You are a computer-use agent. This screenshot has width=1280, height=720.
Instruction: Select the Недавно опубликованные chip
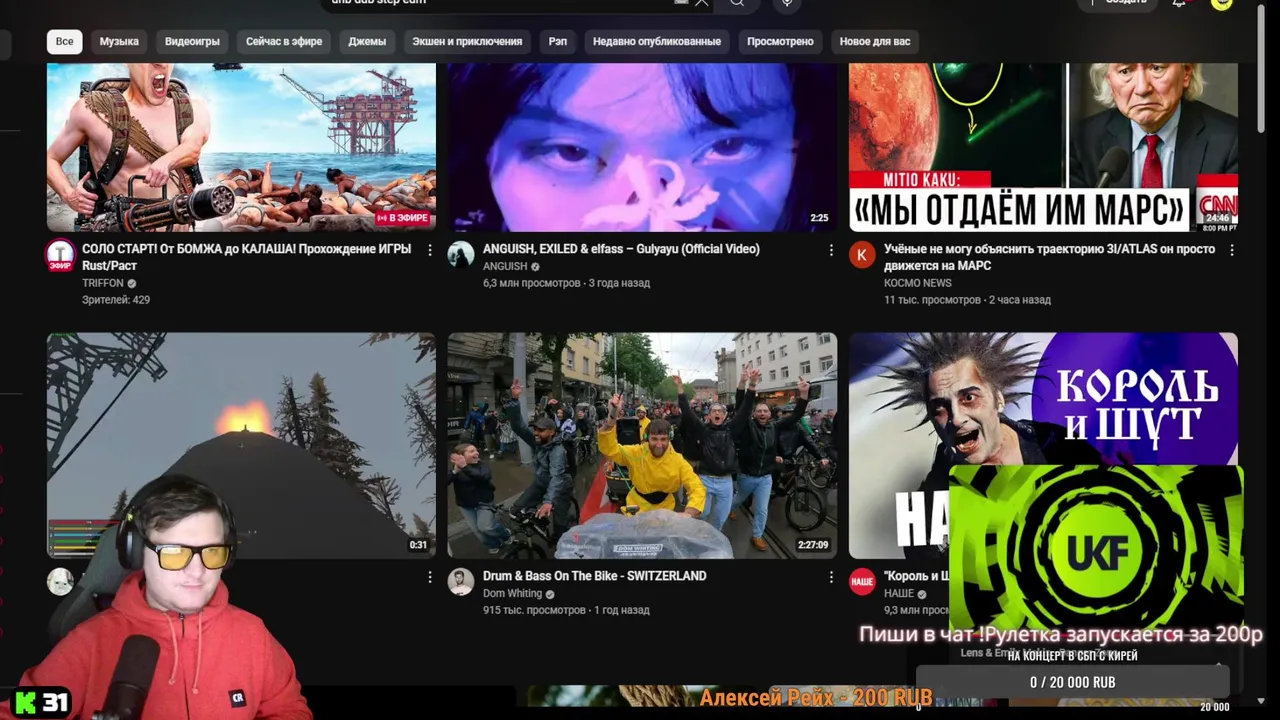click(x=657, y=41)
